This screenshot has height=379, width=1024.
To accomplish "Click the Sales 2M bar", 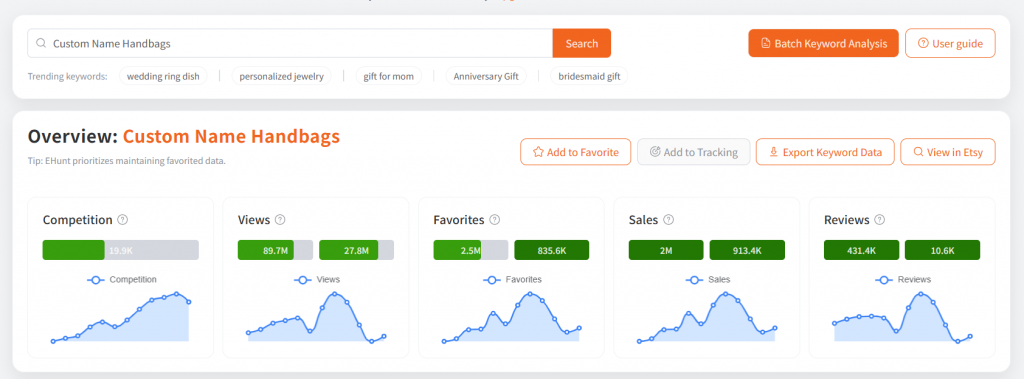I will (666, 250).
